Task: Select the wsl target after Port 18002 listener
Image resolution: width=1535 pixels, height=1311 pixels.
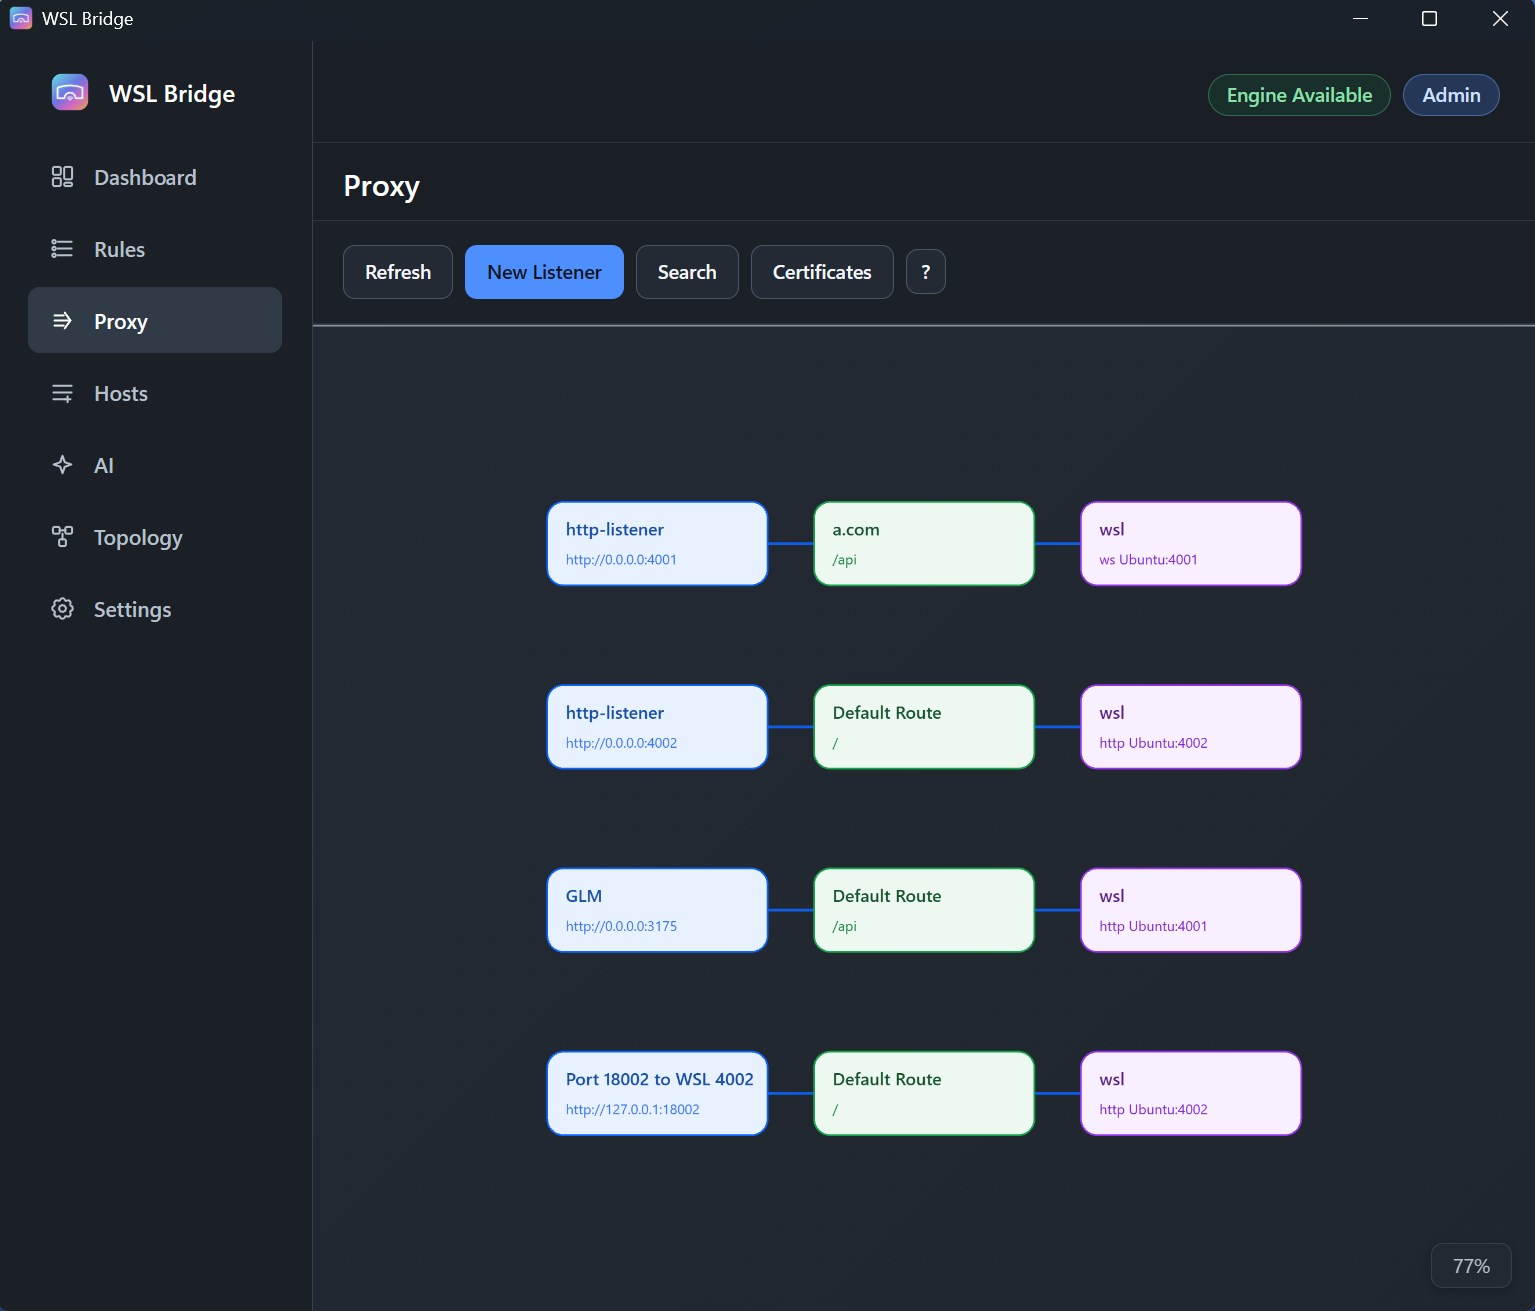Action: [x=1191, y=1093]
